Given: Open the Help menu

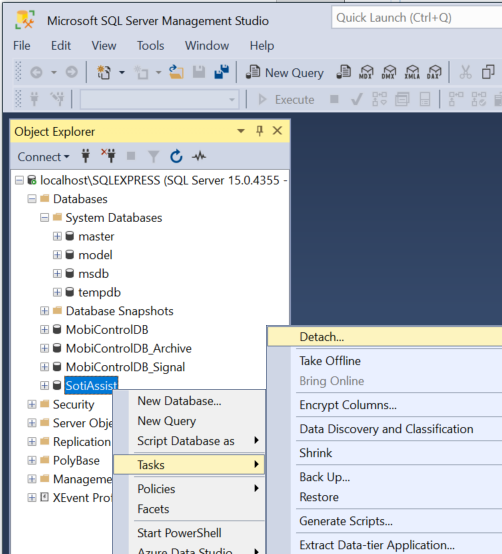Looking at the screenshot, I should coord(262,46).
